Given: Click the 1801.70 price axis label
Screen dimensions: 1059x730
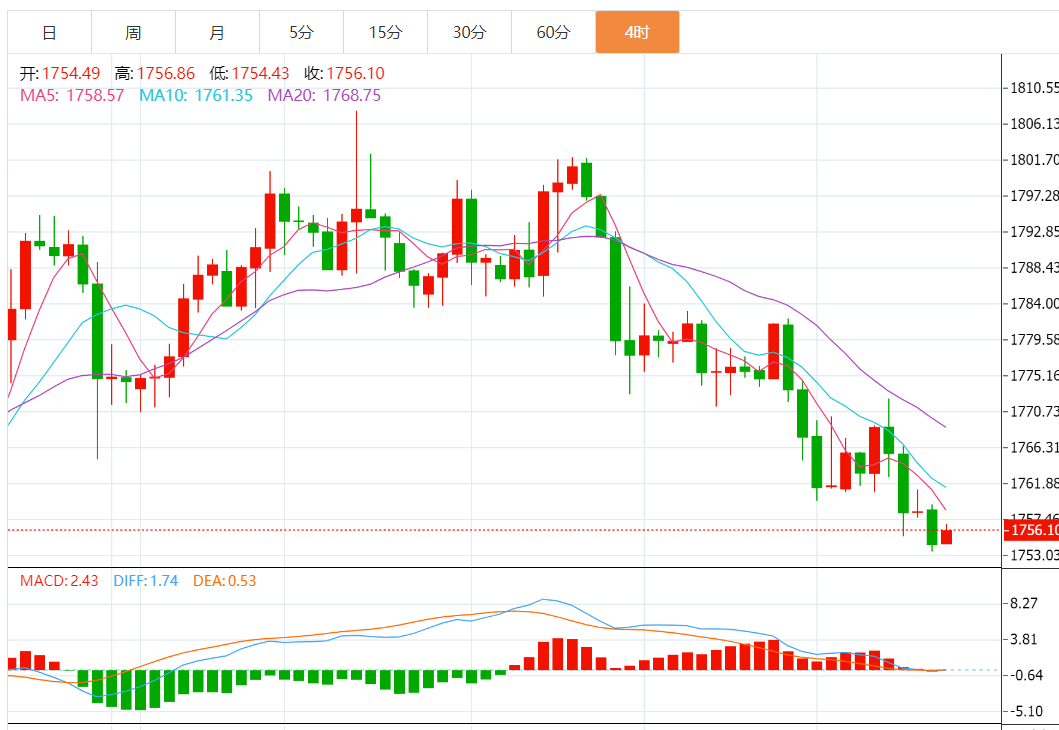Looking at the screenshot, I should tap(1033, 160).
